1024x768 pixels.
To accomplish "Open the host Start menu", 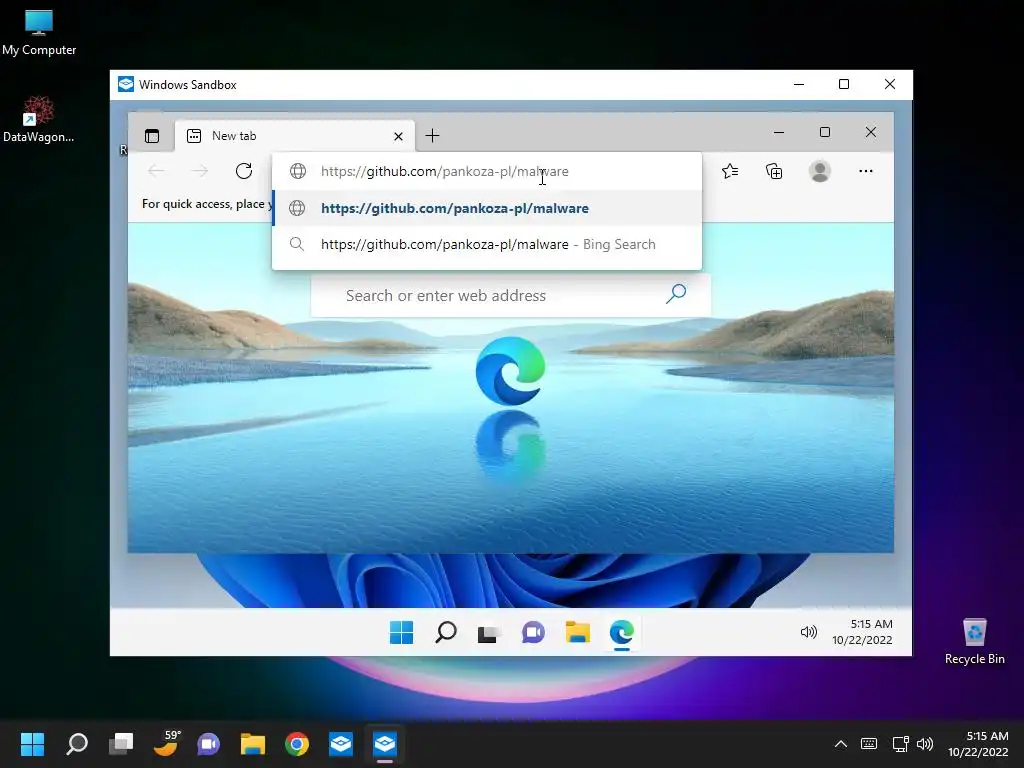I will (32, 744).
